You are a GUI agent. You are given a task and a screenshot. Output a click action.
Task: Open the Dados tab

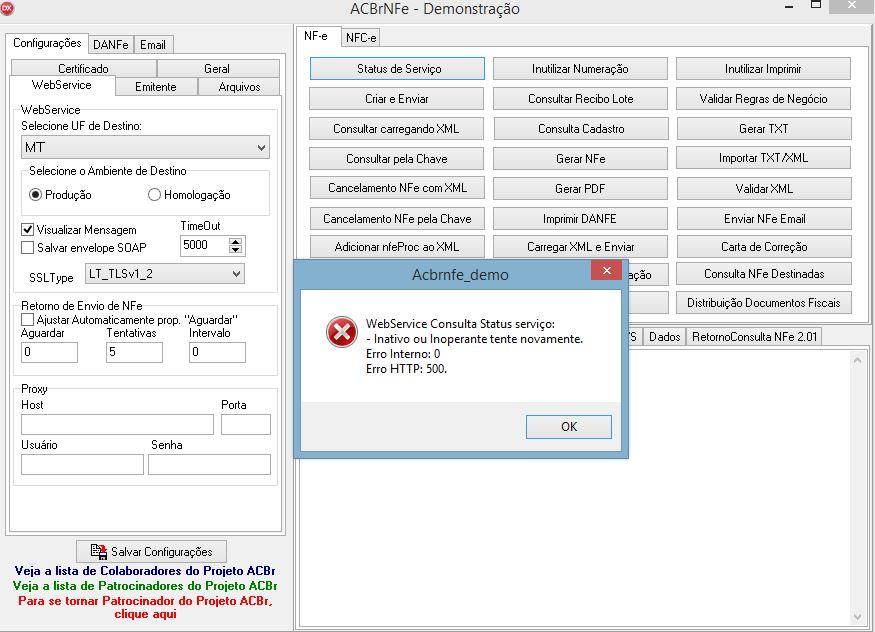pyautogui.click(x=665, y=337)
